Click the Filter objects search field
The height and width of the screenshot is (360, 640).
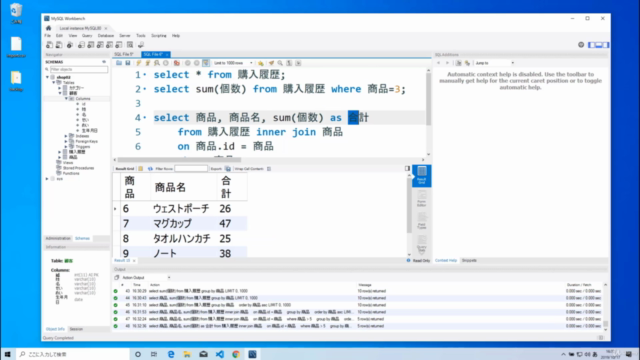pos(79,69)
